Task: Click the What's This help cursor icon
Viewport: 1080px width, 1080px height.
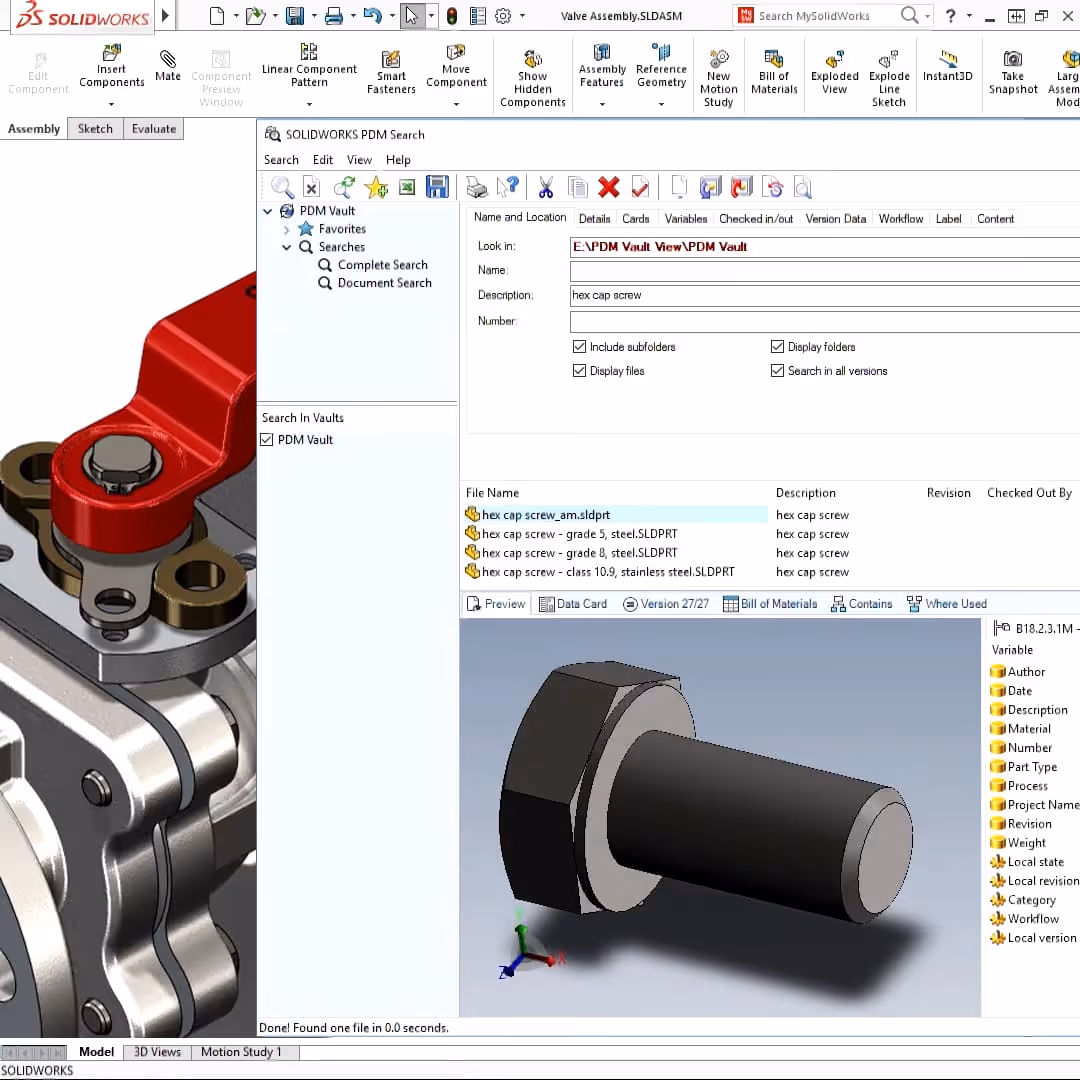Action: [x=508, y=186]
